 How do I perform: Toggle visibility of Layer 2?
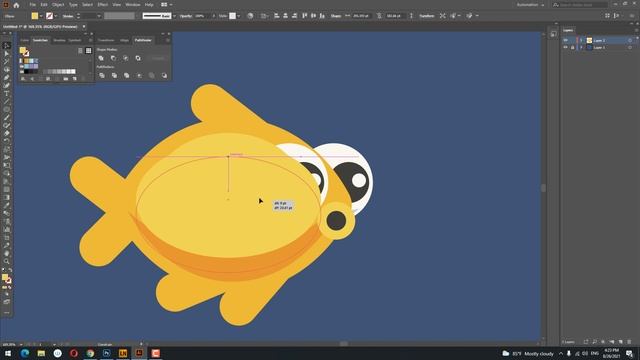coord(566,40)
